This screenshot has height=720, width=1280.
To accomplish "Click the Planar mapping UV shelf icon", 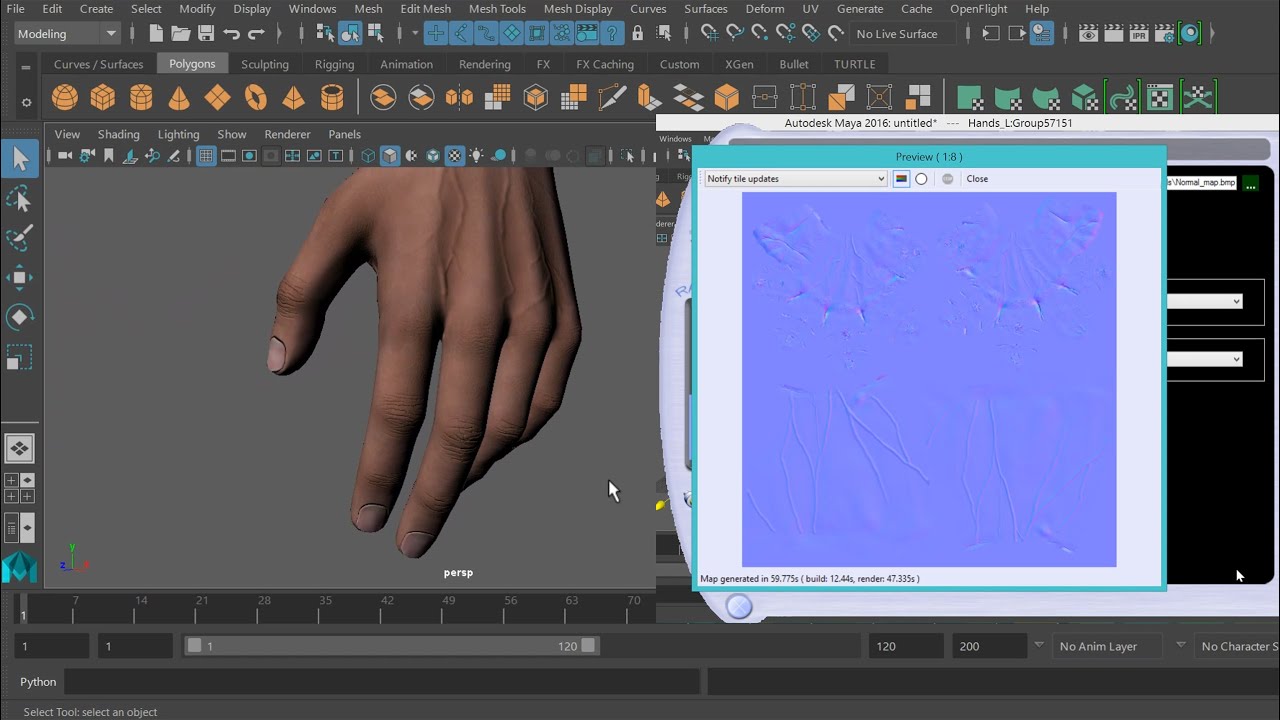I will pyautogui.click(x=969, y=97).
